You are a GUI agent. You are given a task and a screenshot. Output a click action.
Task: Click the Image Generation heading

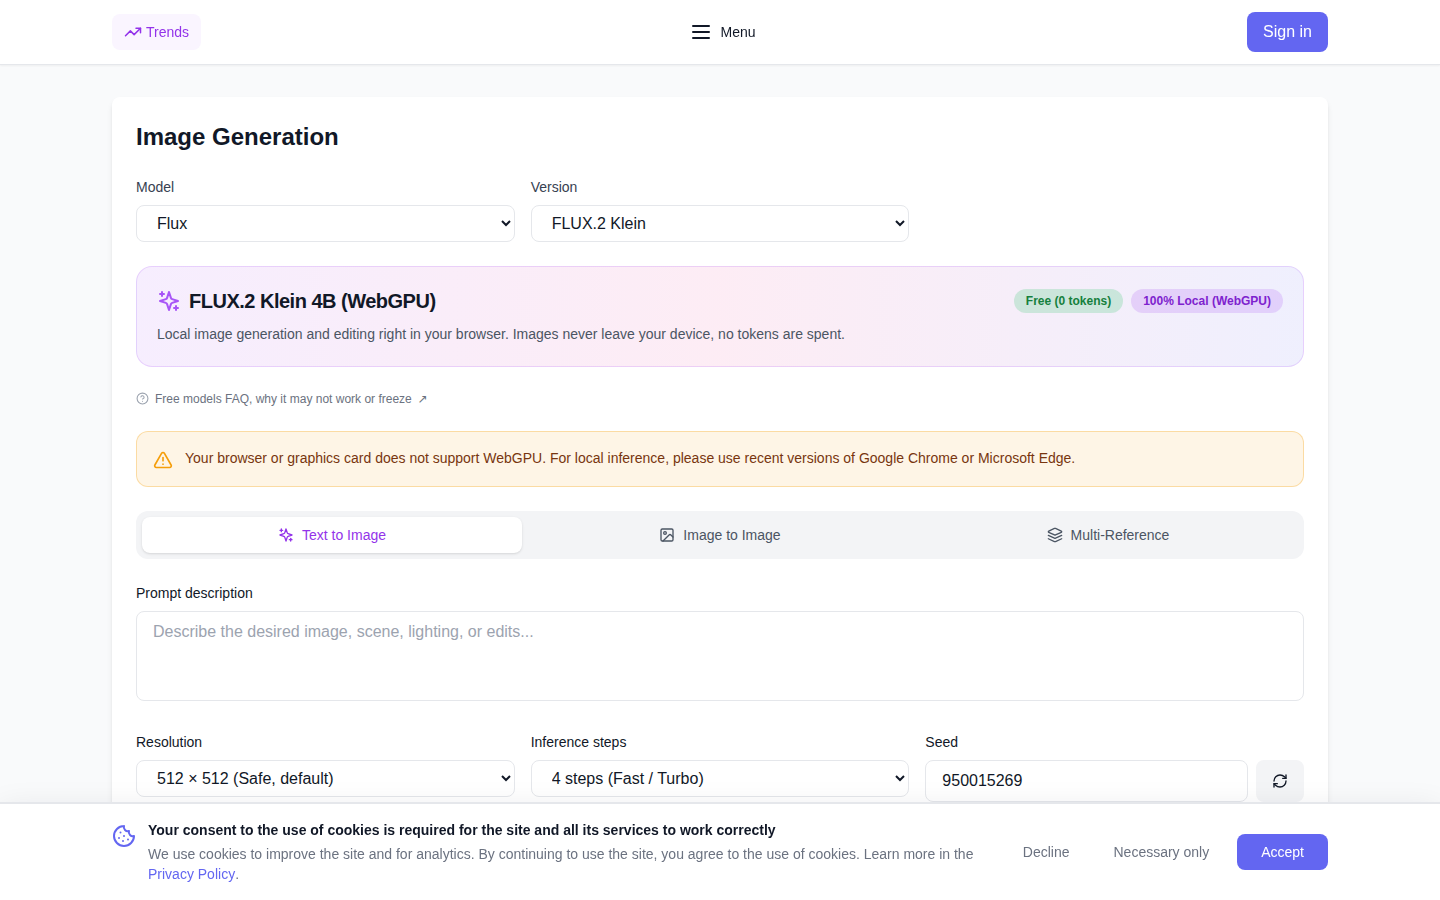(237, 137)
